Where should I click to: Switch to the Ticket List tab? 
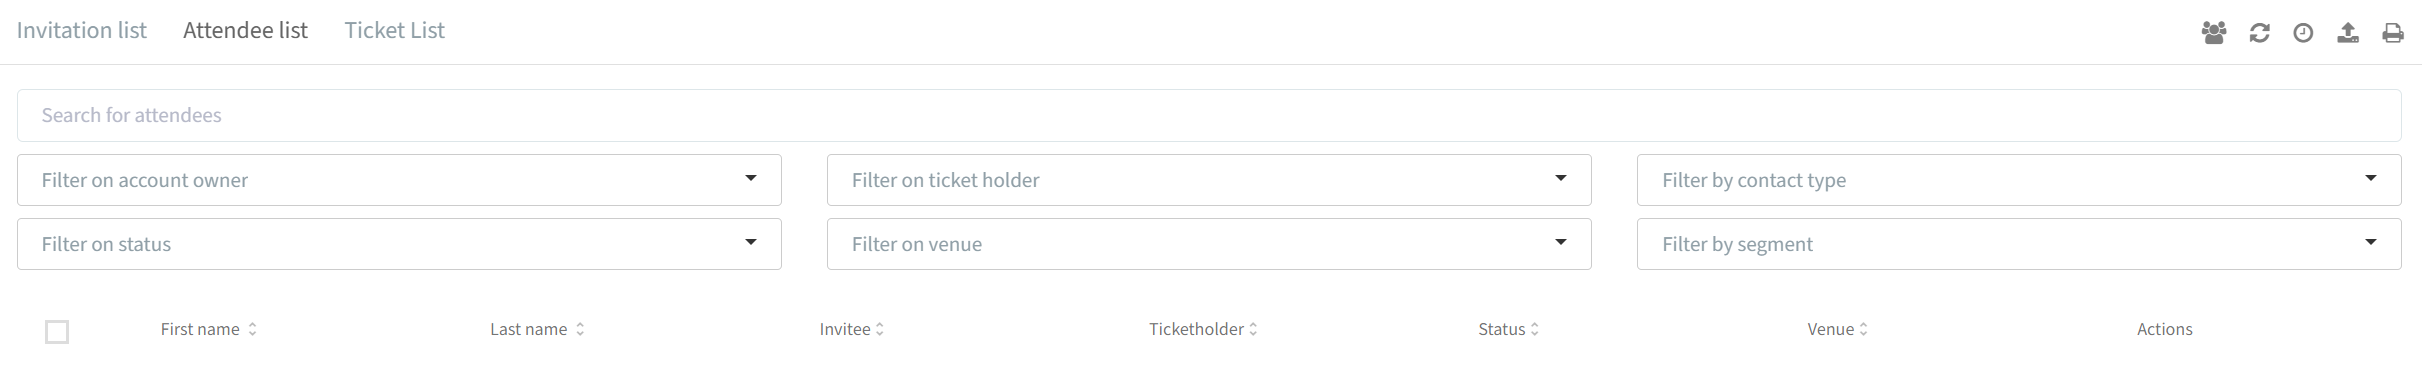[x=395, y=31]
